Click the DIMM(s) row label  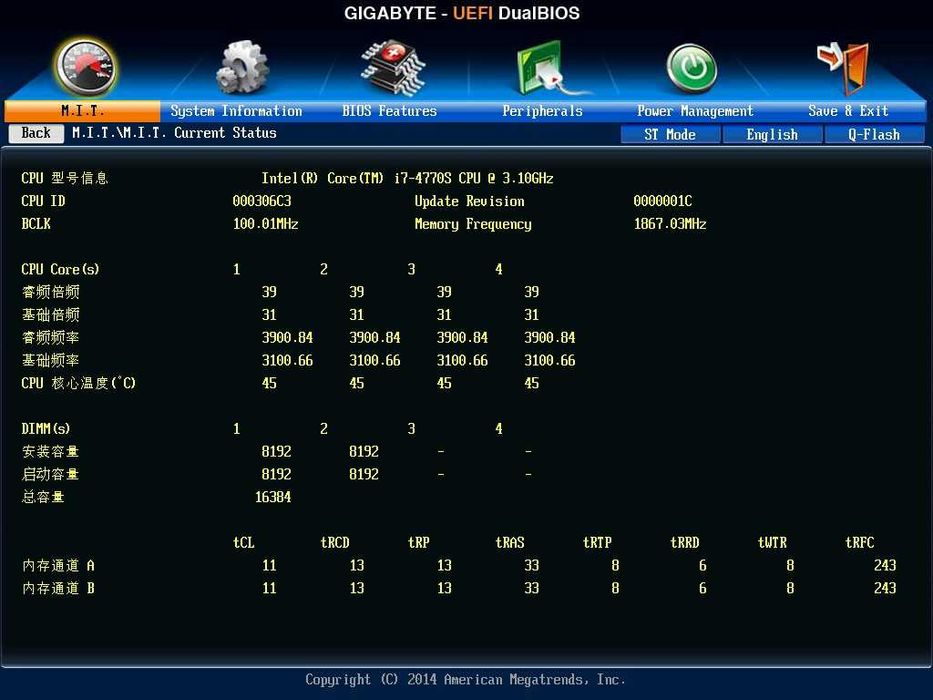point(46,429)
